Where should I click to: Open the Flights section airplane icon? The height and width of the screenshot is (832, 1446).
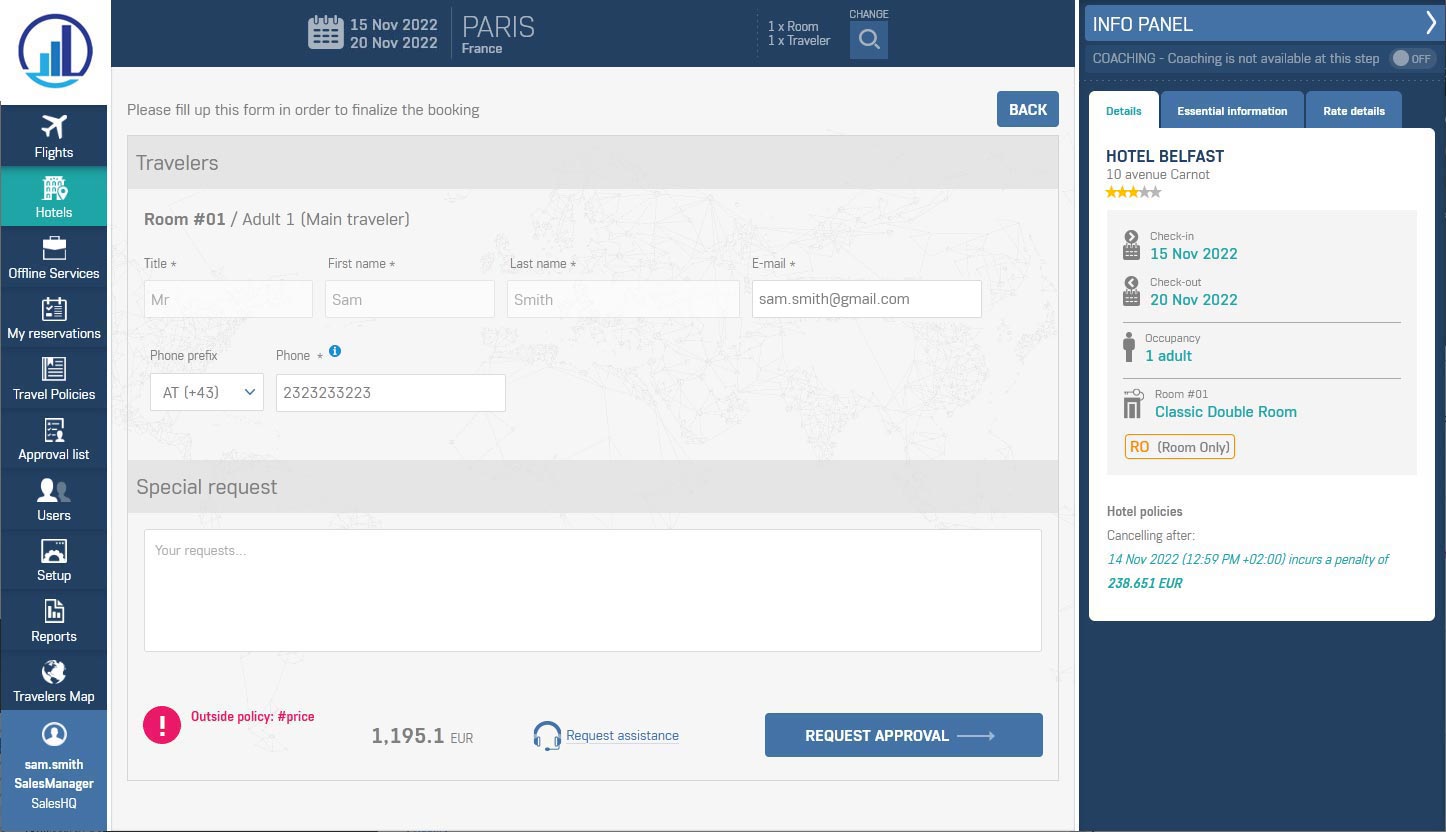click(53, 128)
